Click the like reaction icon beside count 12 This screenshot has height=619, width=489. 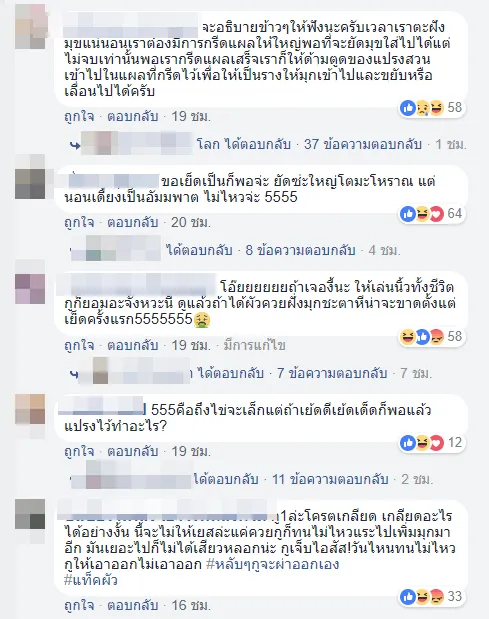408,443
